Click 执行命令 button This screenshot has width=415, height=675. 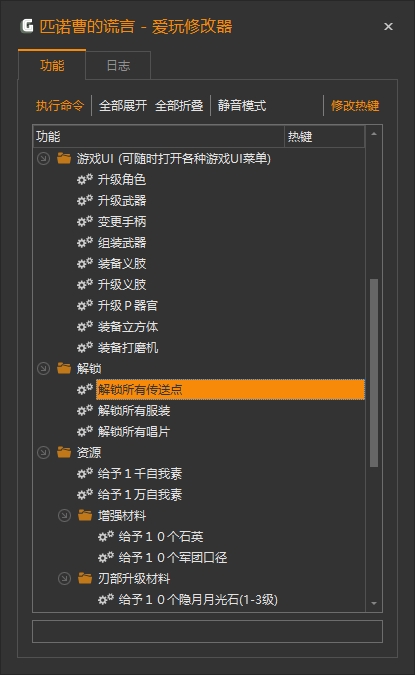point(60,105)
